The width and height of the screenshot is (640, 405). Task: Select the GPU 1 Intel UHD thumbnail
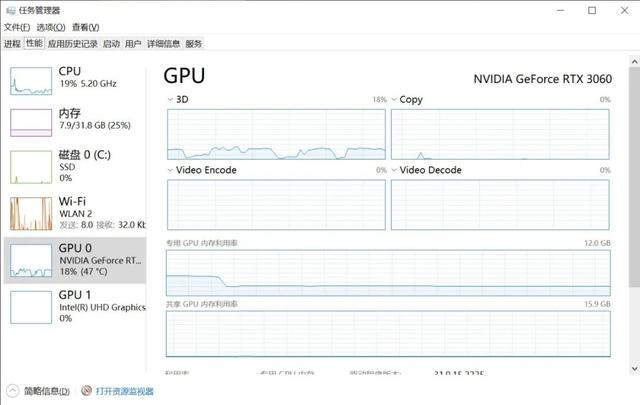[30, 306]
